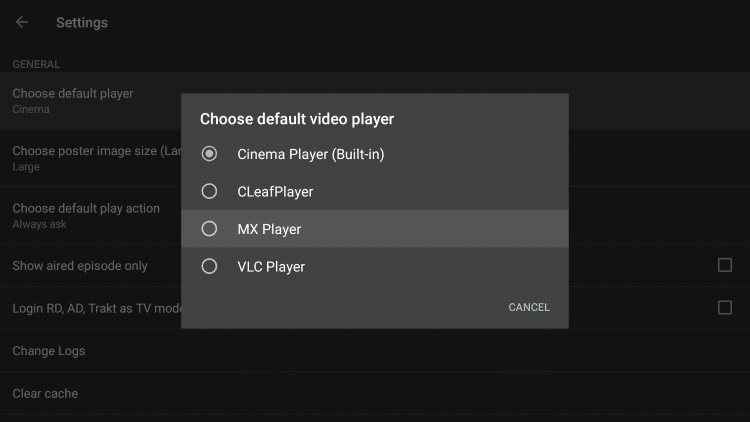Select the MX Player radio button
750x422 pixels.
click(x=209, y=229)
